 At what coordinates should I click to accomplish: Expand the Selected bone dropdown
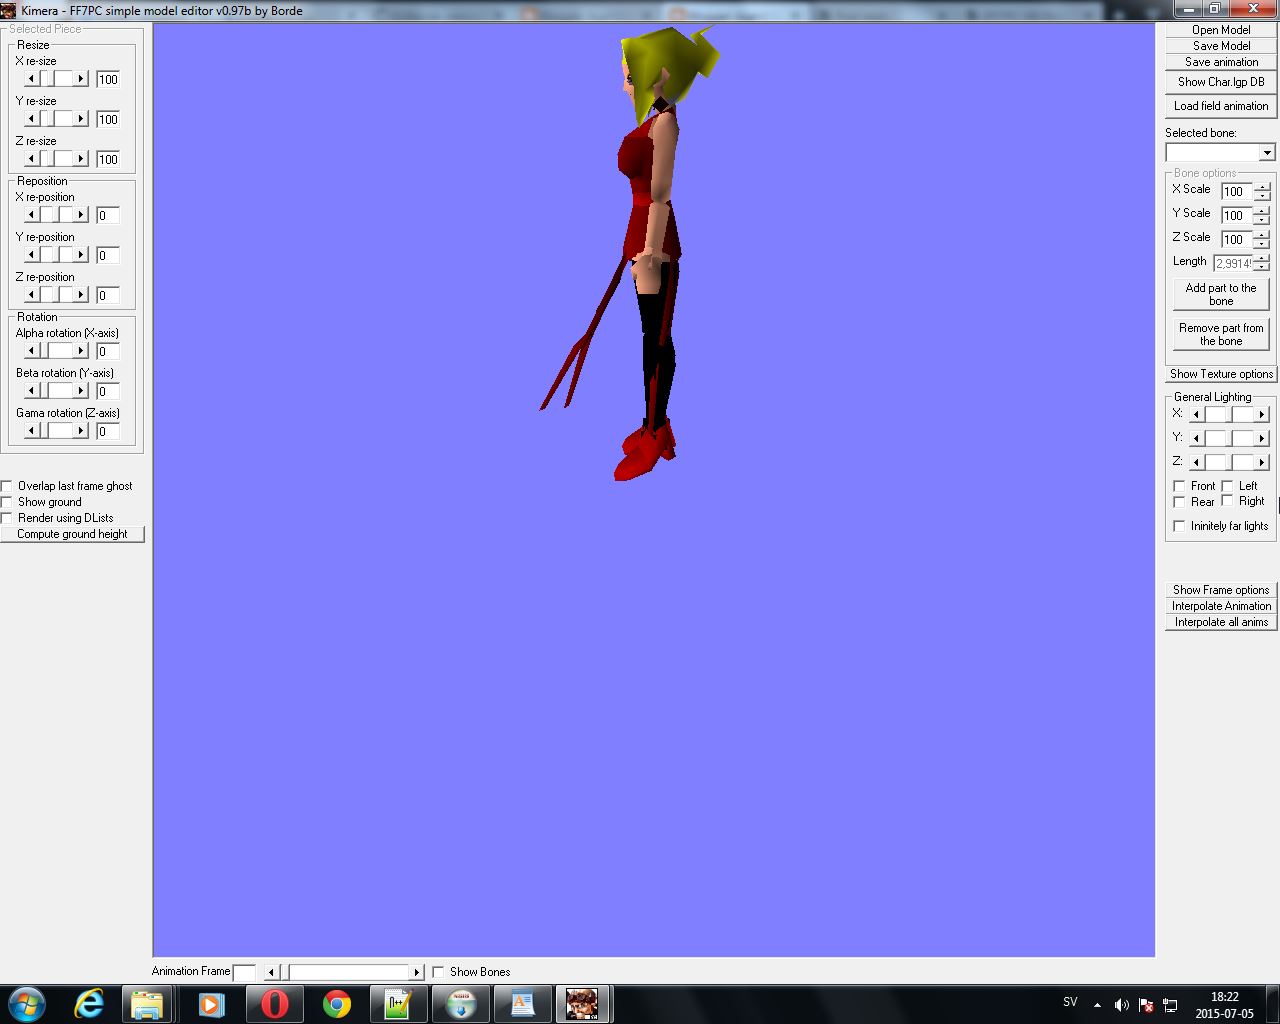1267,153
